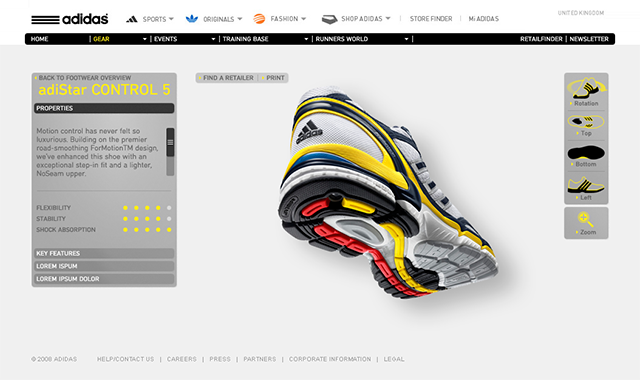640x380 pixels.
Task: Click the properties text scrollbar handle
Action: click(170, 142)
